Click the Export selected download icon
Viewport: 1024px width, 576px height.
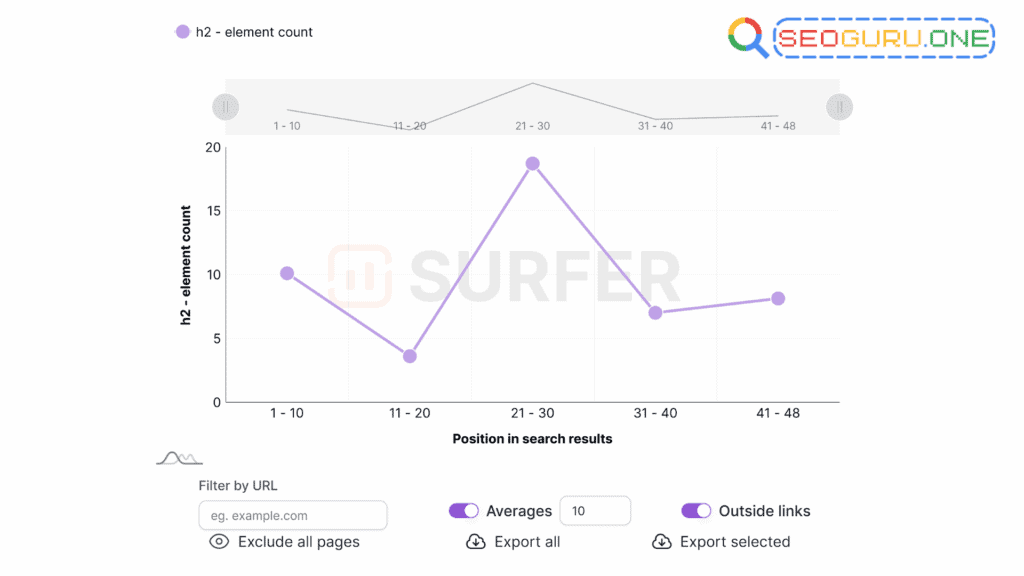click(663, 541)
